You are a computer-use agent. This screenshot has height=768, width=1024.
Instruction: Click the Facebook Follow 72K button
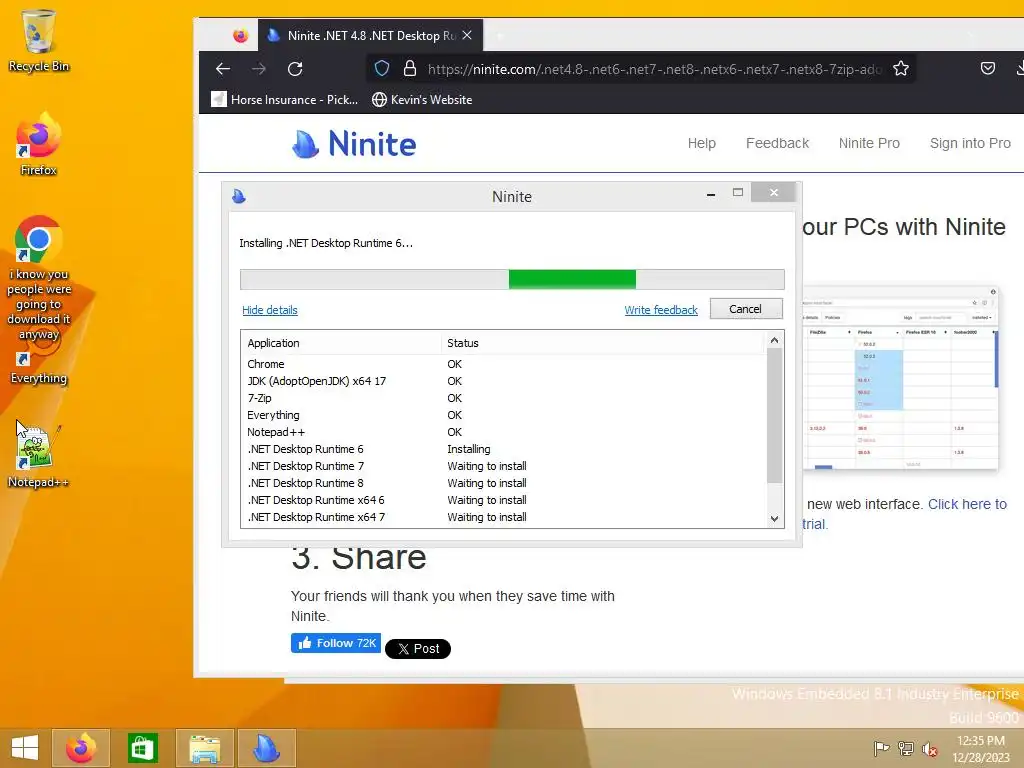(336, 643)
